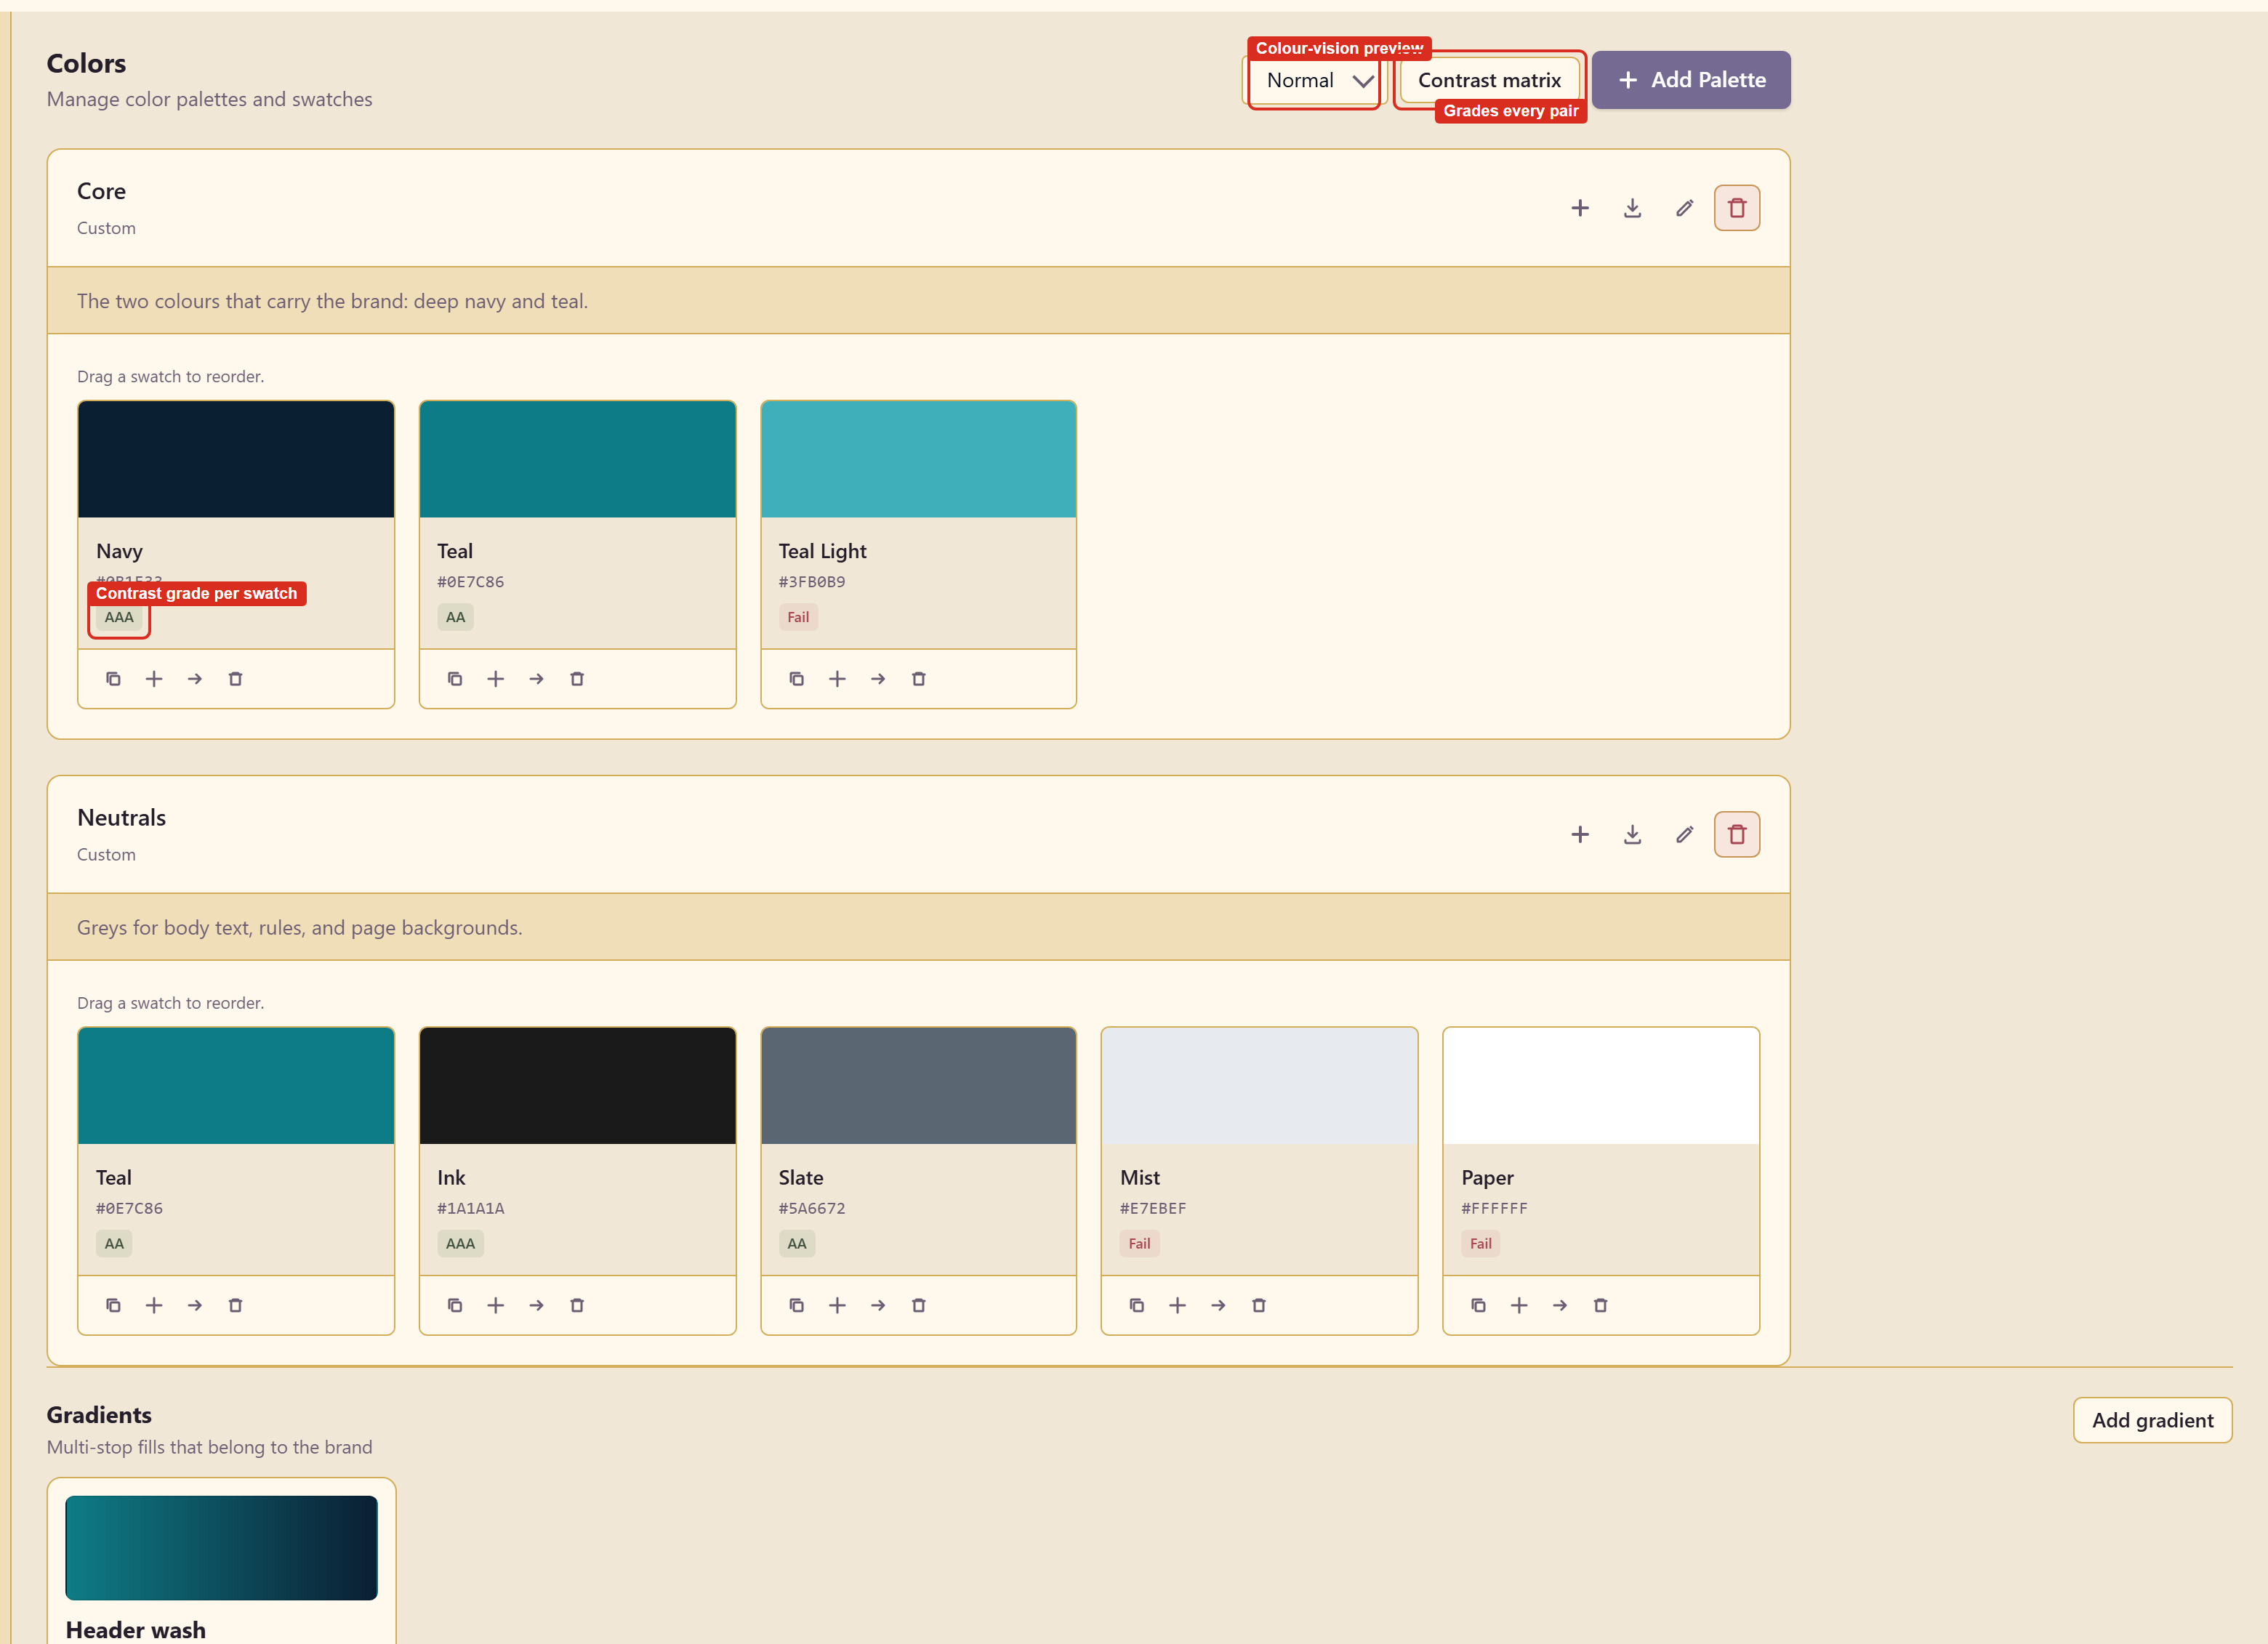Add a swatch to the Core palette
Image resolution: width=2268 pixels, height=1644 pixels.
point(1579,208)
